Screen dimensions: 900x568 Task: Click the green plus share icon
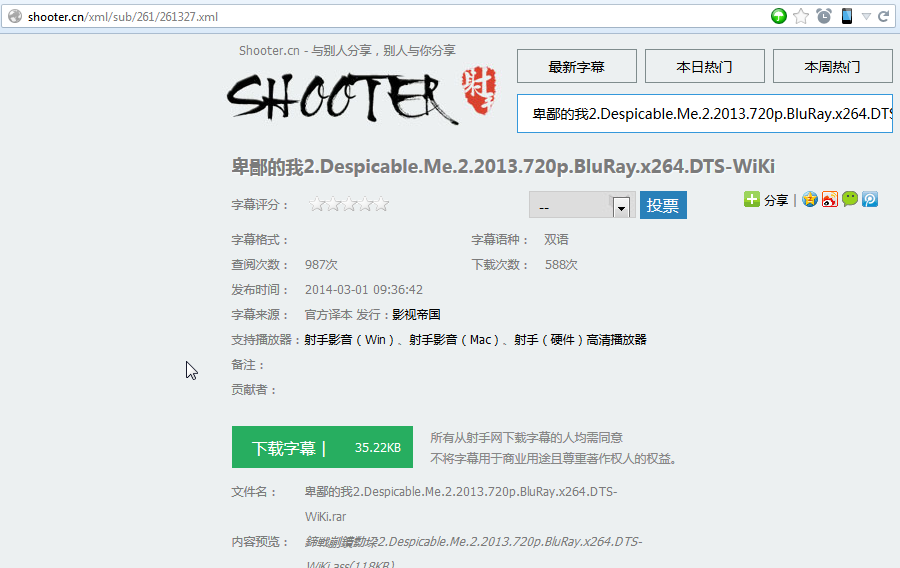tap(751, 199)
